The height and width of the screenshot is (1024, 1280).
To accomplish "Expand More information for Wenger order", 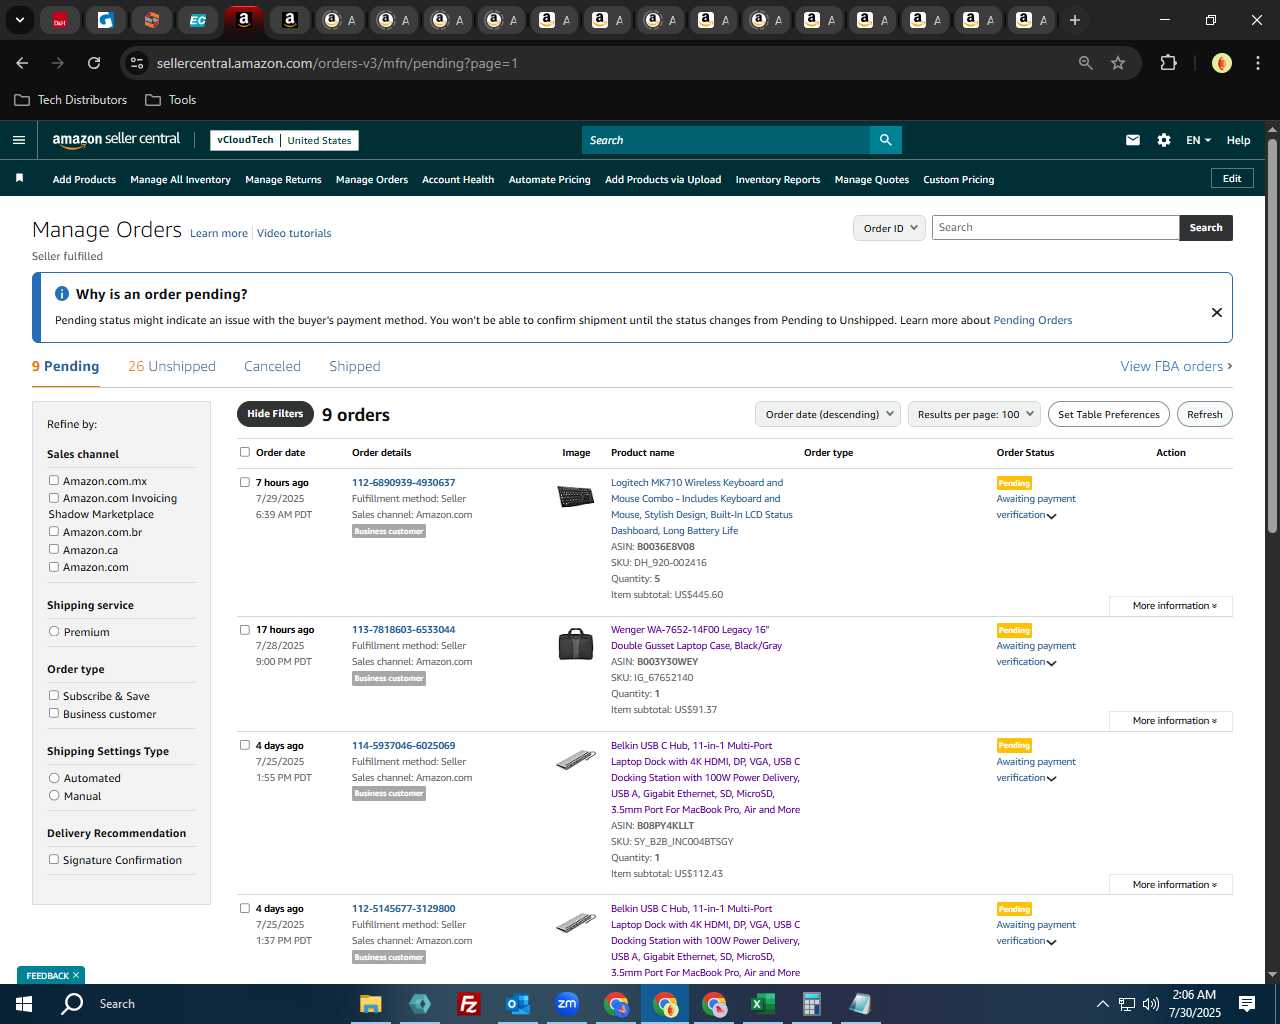I will click(1171, 721).
